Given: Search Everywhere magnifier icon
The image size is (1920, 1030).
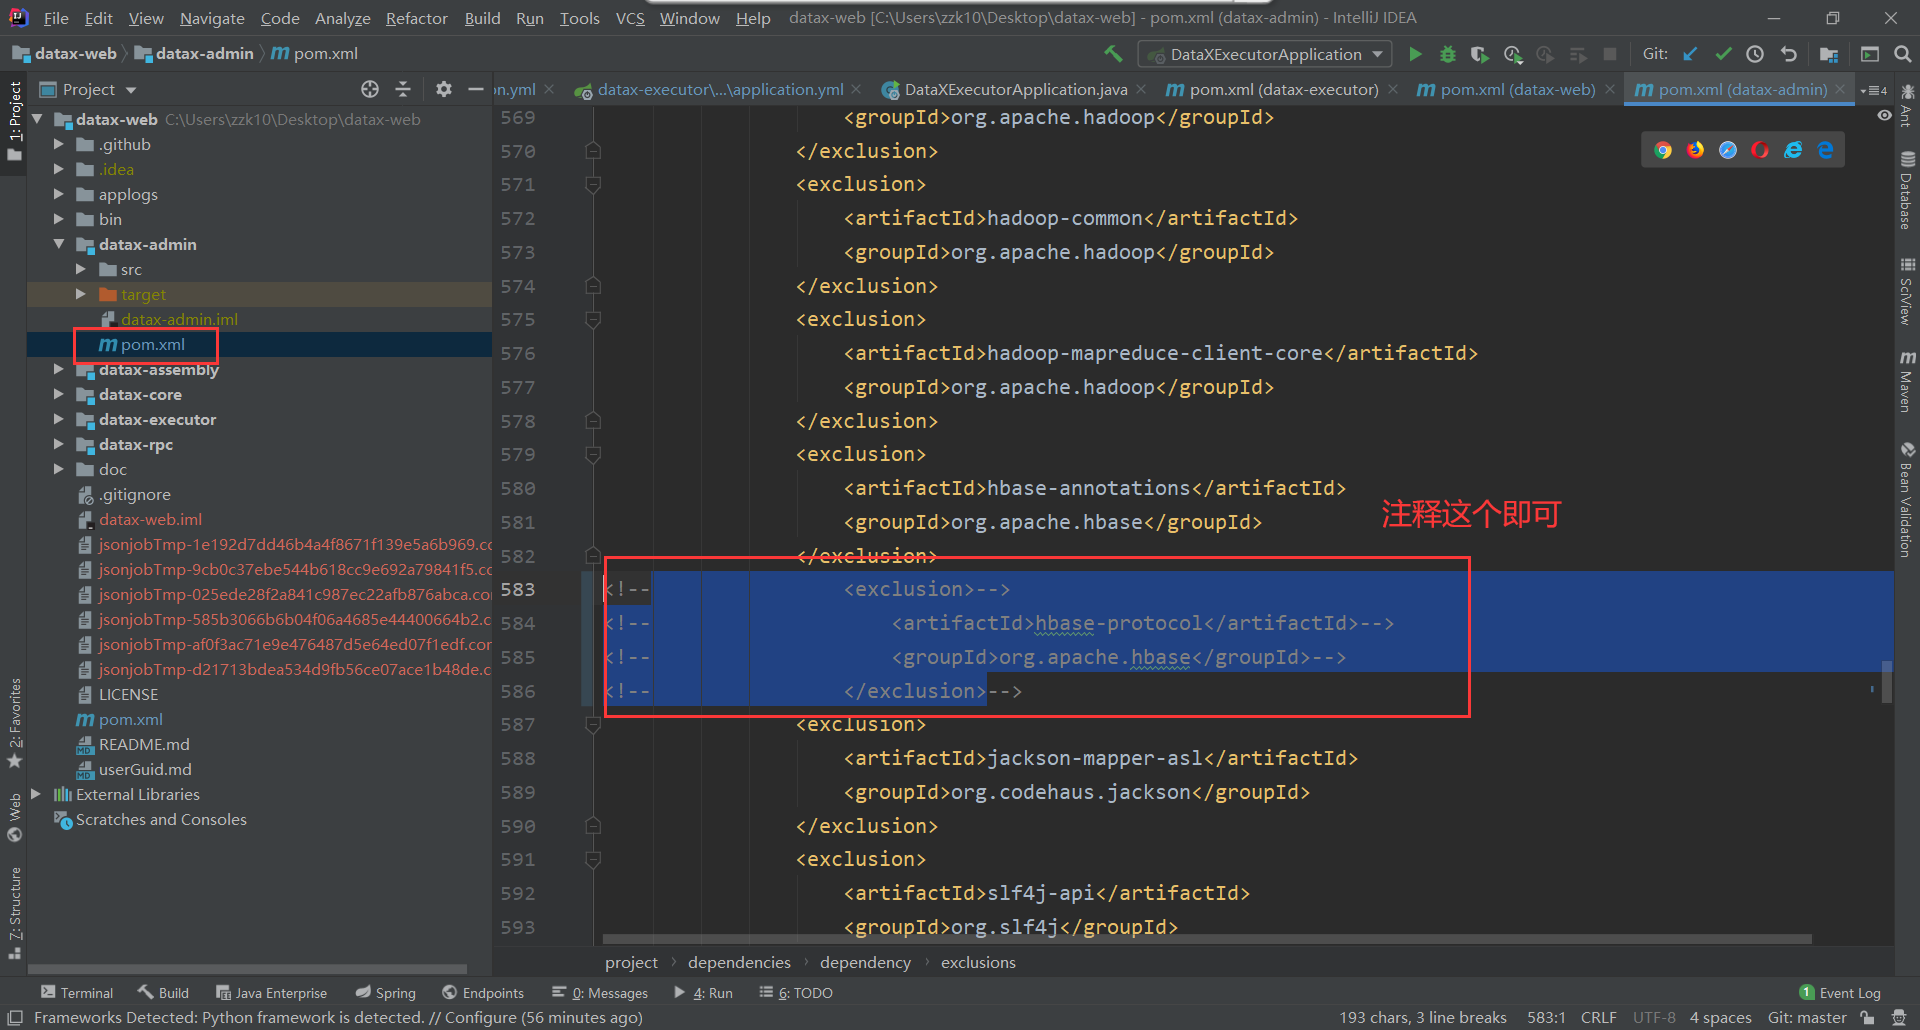Looking at the screenshot, I should 1902,54.
